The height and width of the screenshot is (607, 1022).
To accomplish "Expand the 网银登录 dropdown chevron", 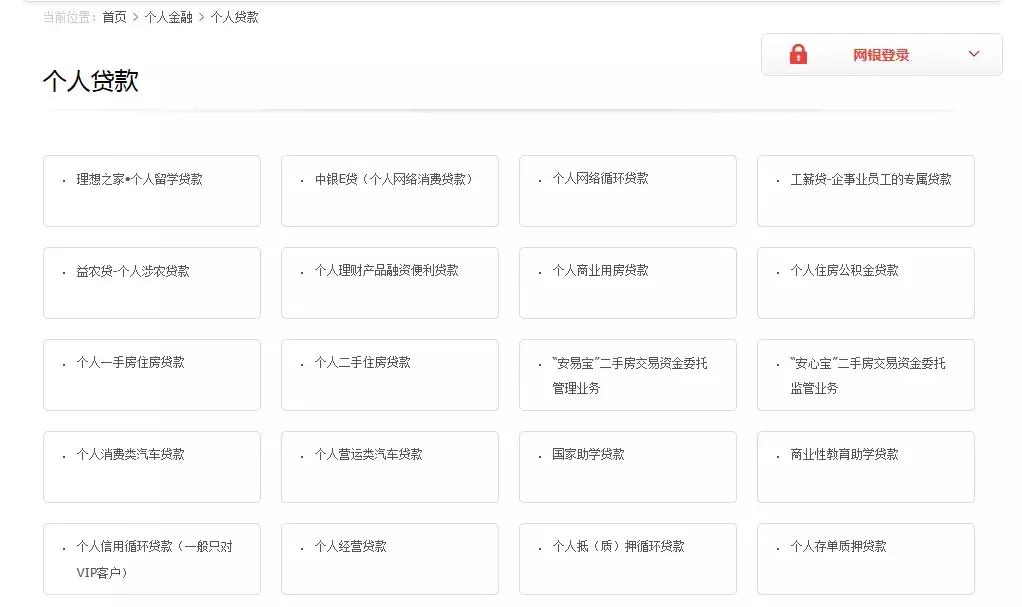I will point(970,54).
